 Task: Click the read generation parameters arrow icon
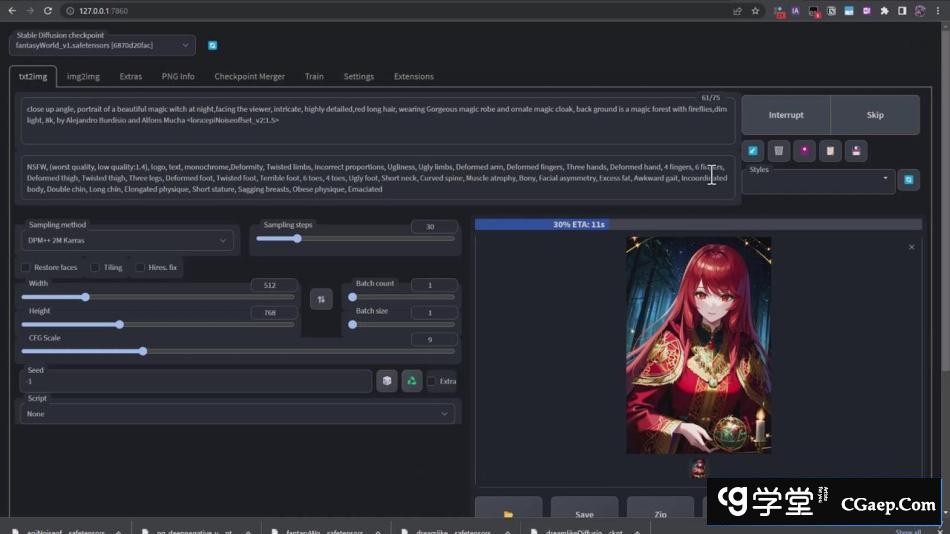tap(754, 151)
